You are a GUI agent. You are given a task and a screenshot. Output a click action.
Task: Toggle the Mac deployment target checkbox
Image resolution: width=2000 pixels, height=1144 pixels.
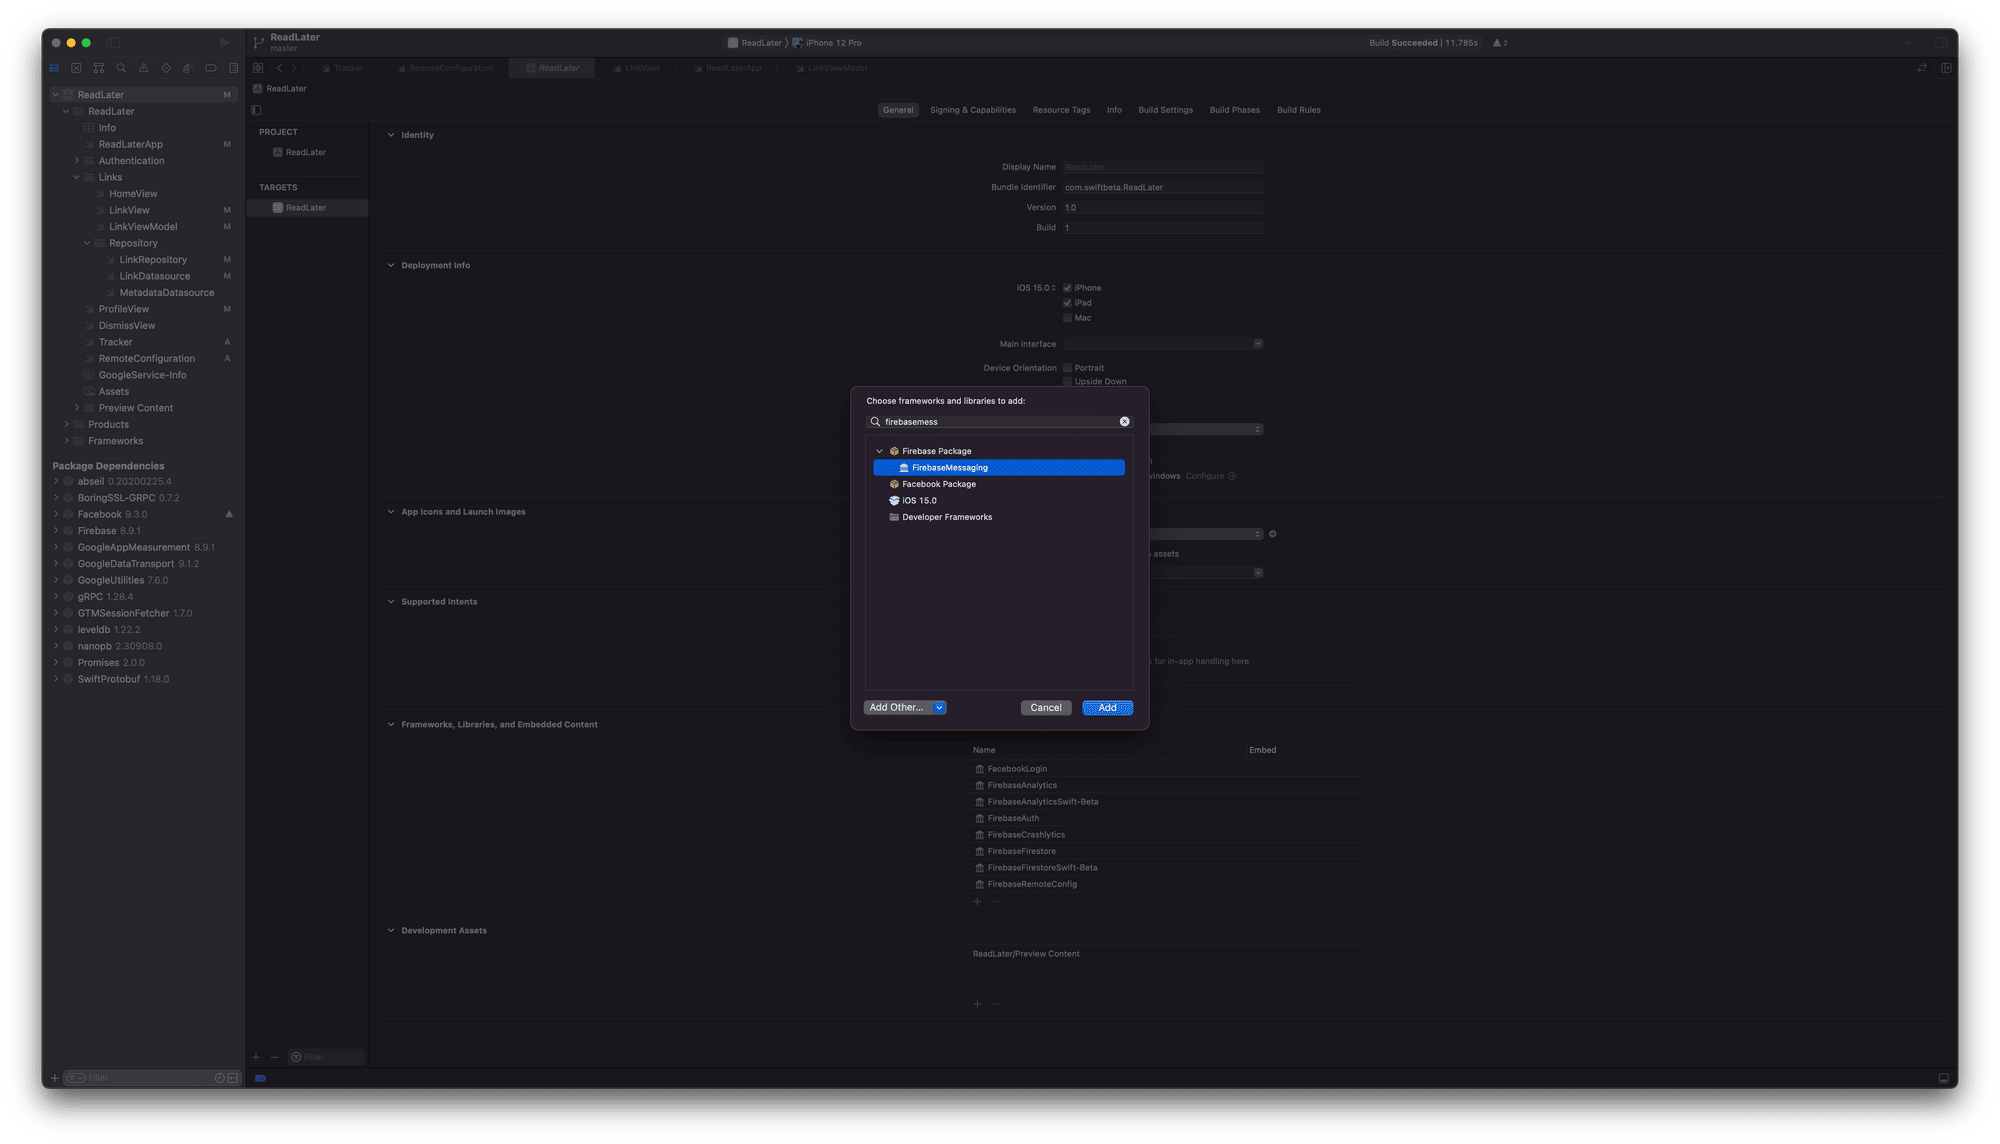1067,317
